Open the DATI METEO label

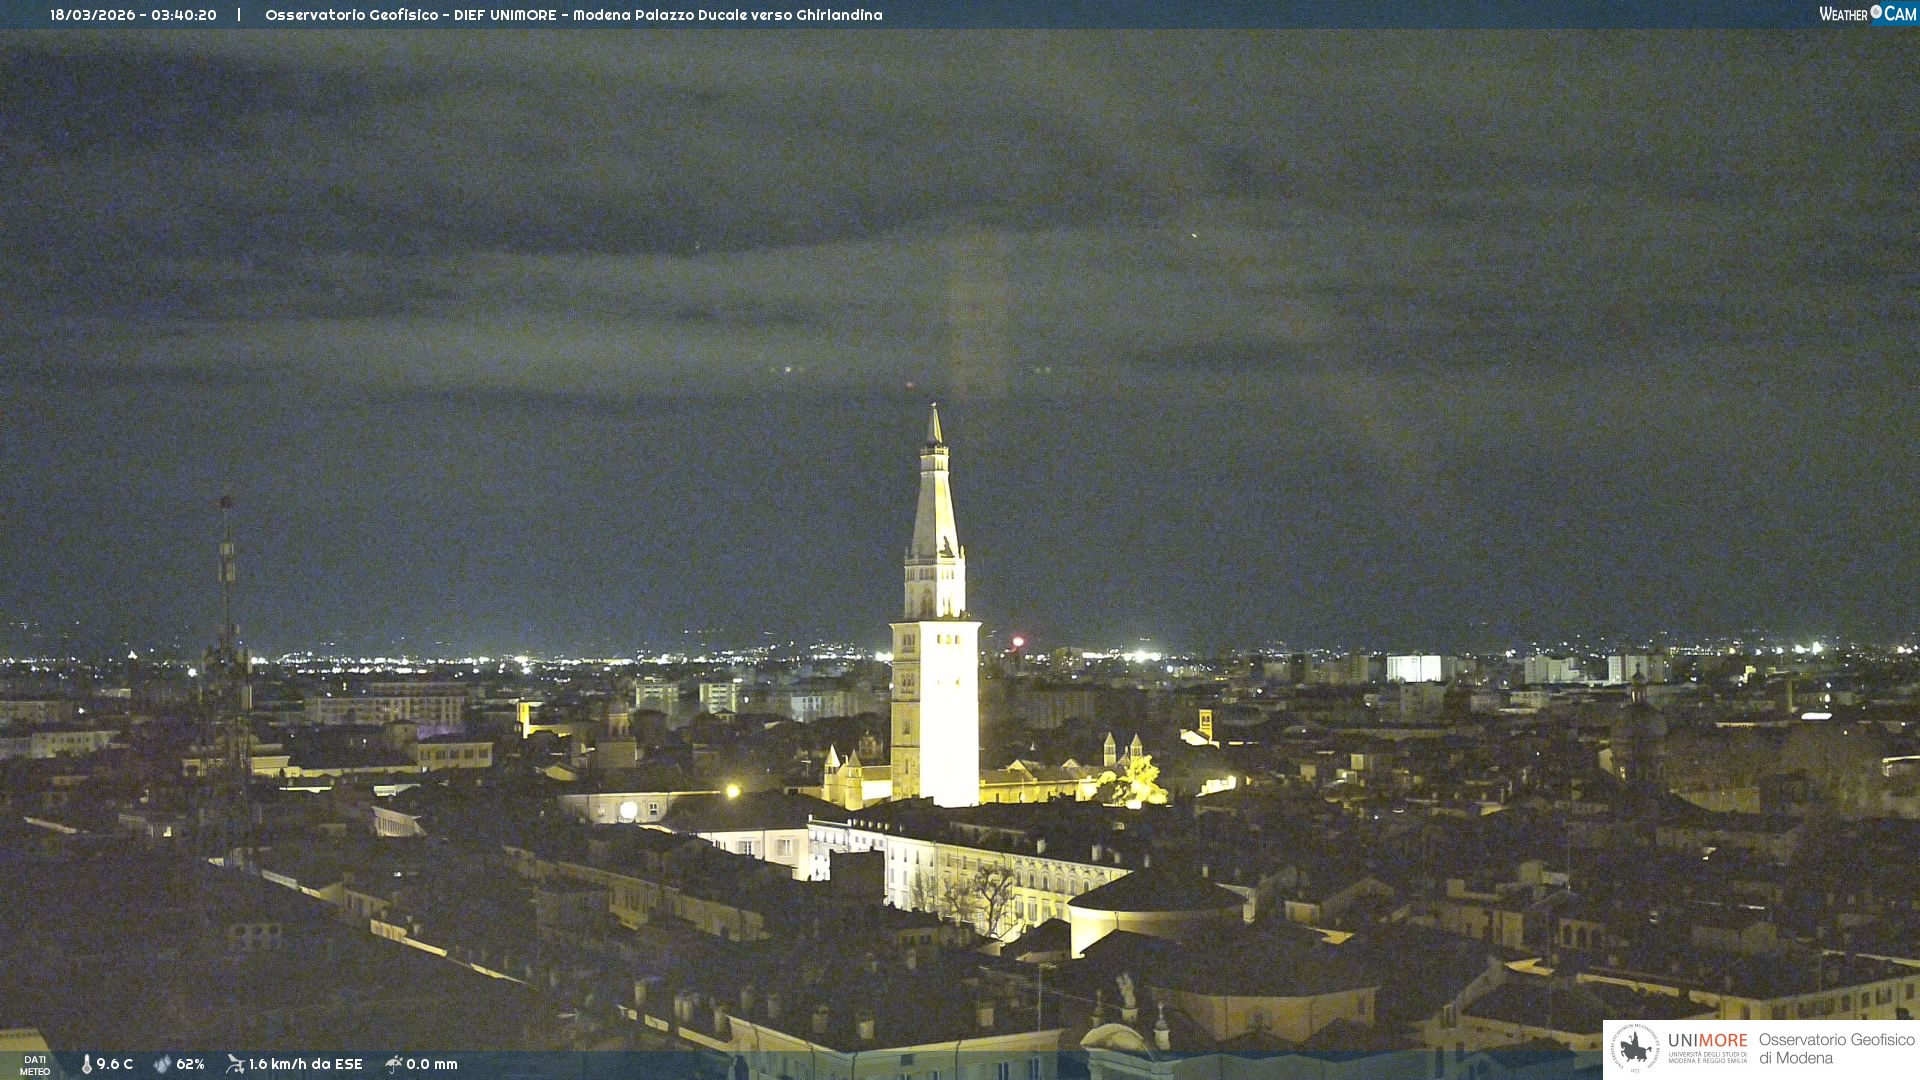point(35,1065)
